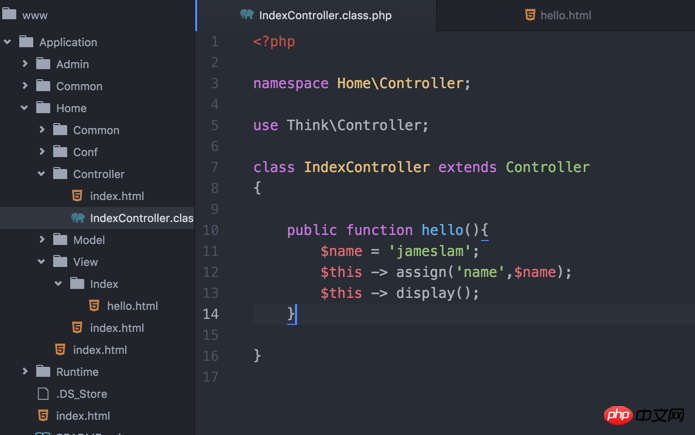Image resolution: width=695 pixels, height=435 pixels.
Task: Click Home\Controller on line 3
Action: (400, 83)
